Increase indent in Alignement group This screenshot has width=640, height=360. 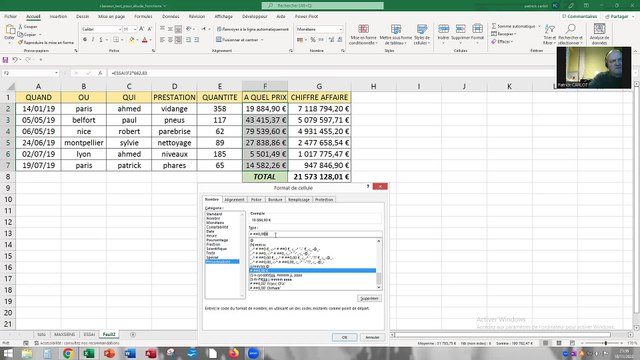click(197, 40)
